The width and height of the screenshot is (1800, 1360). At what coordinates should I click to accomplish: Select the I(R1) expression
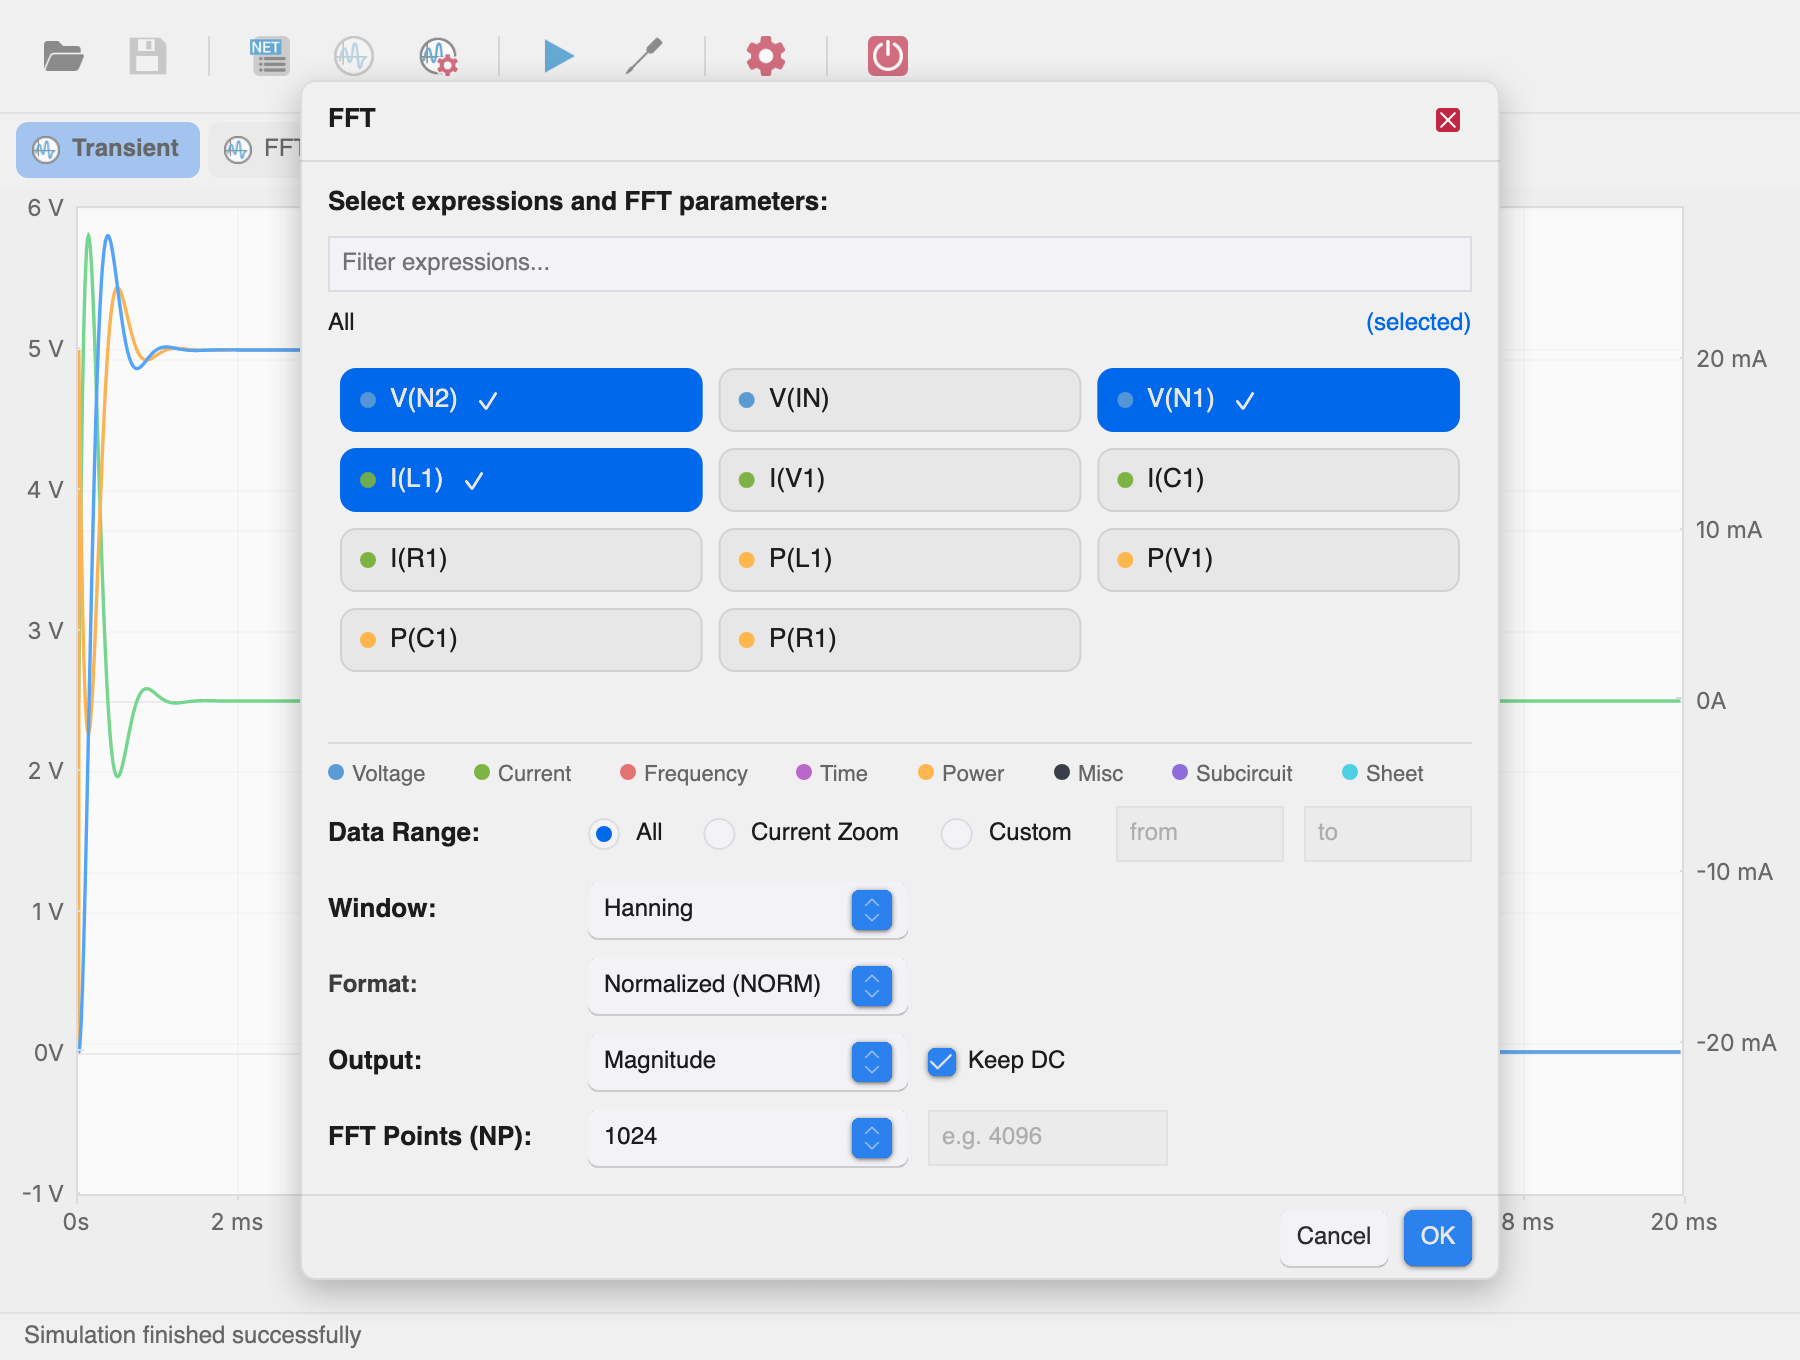click(x=521, y=560)
